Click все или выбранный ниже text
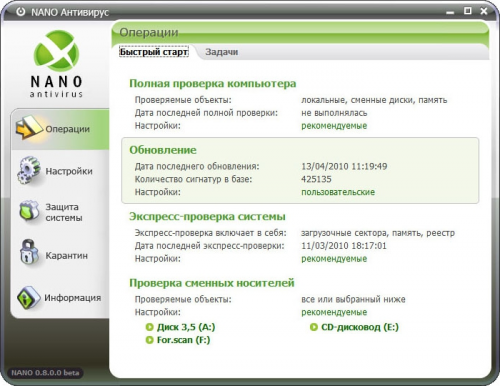This screenshot has height=386, width=500. pos(353,299)
